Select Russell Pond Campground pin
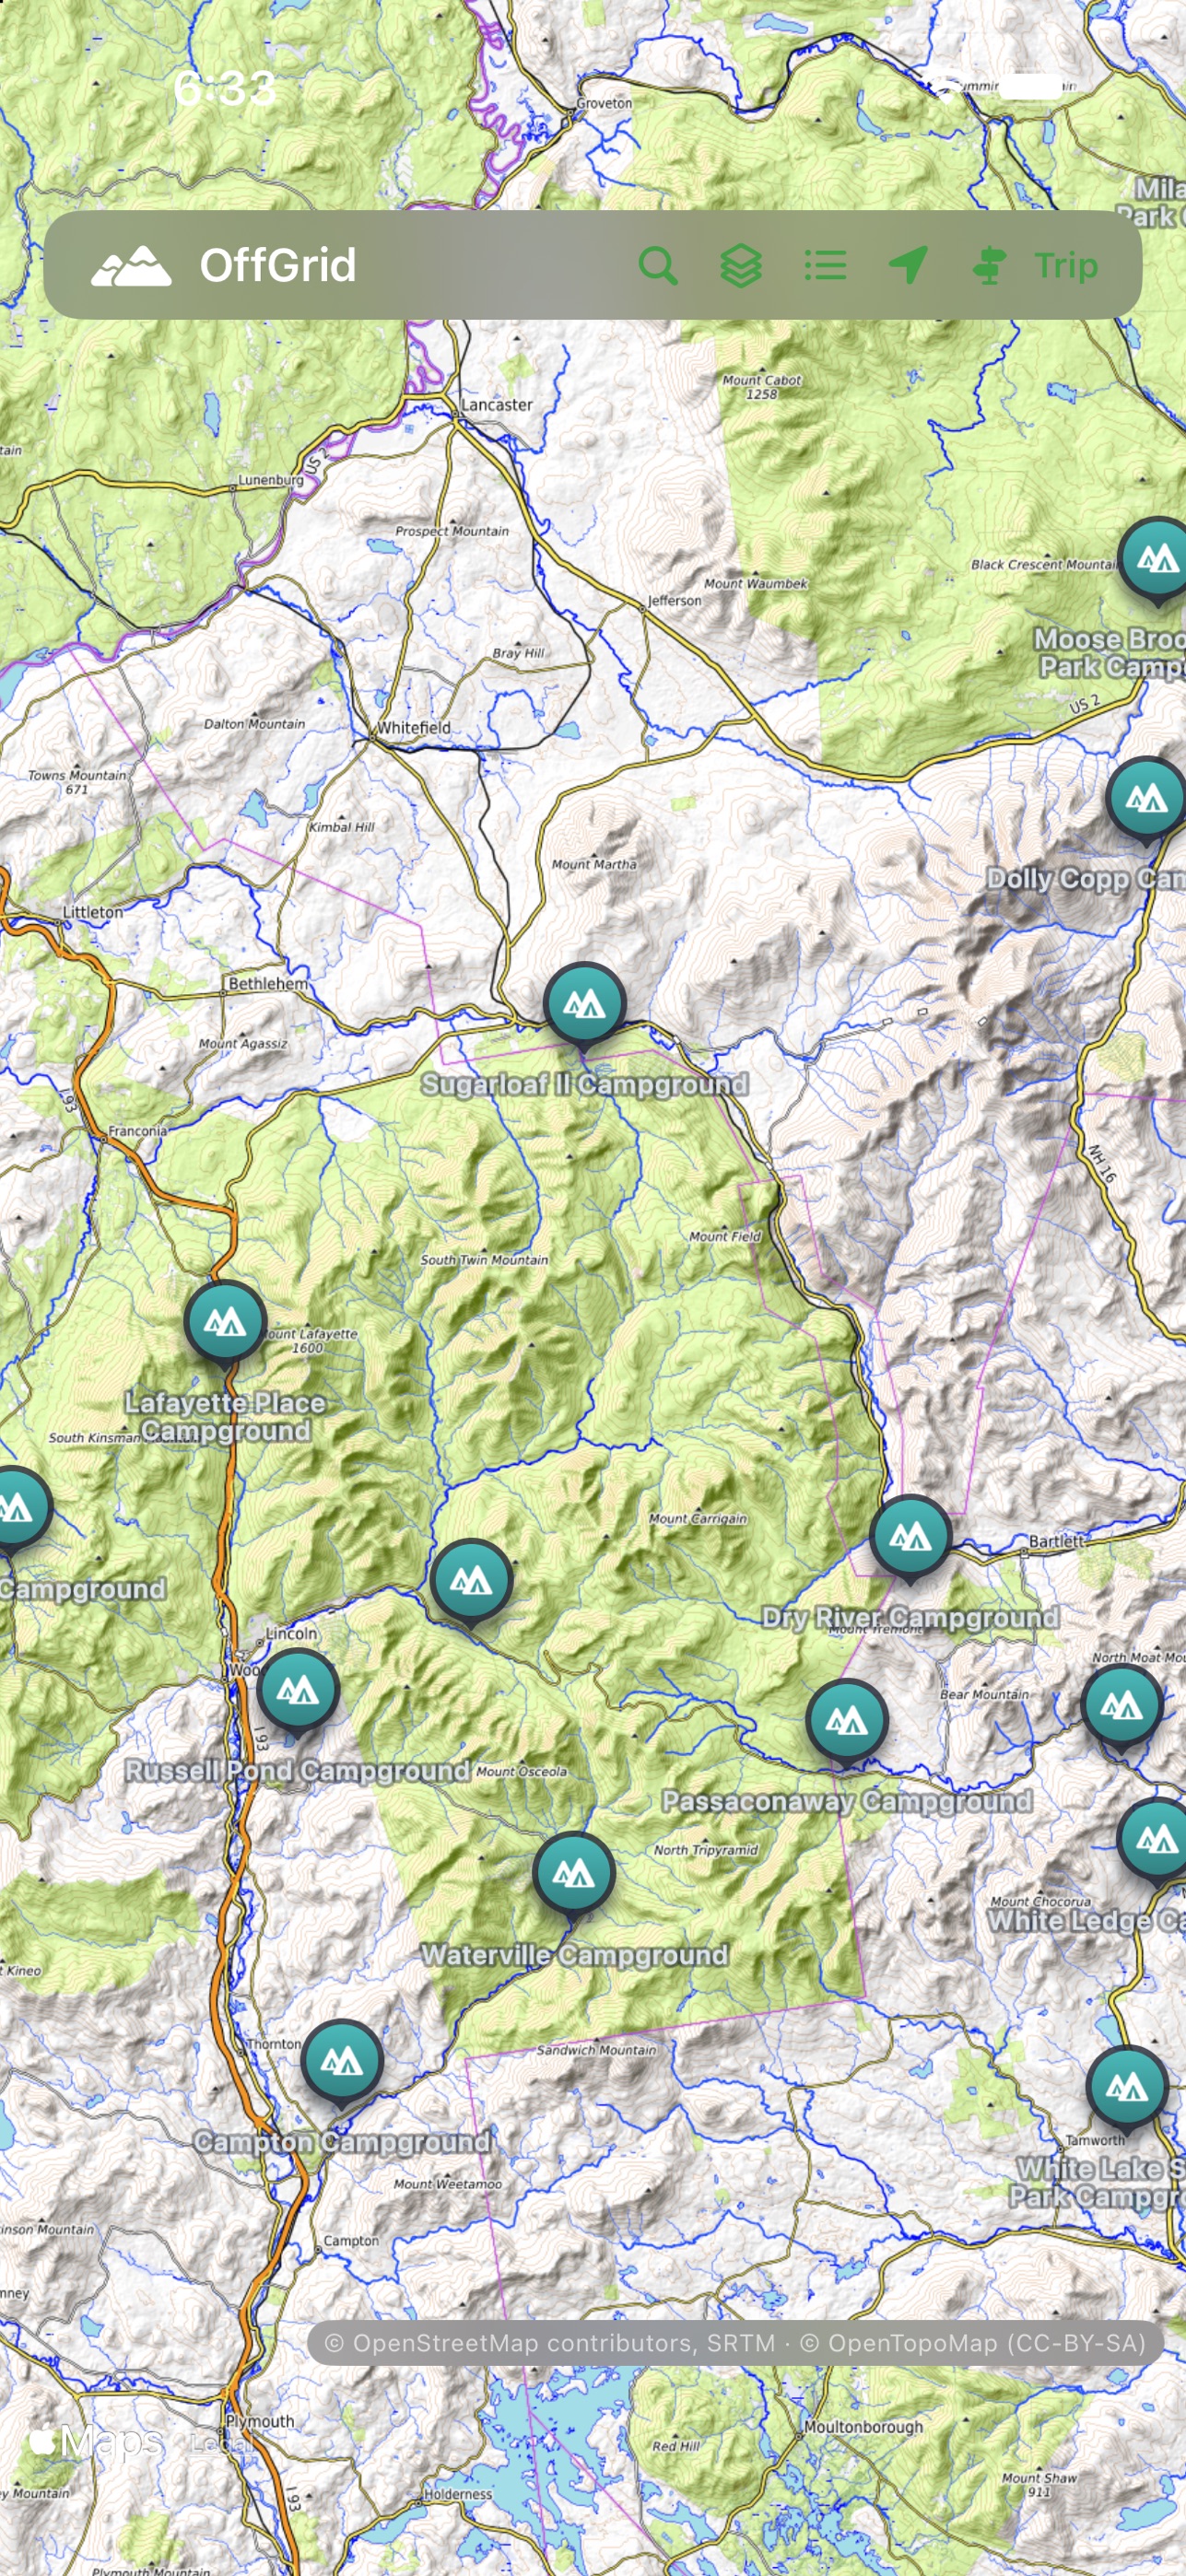The image size is (1186, 2576). pos(298,1691)
